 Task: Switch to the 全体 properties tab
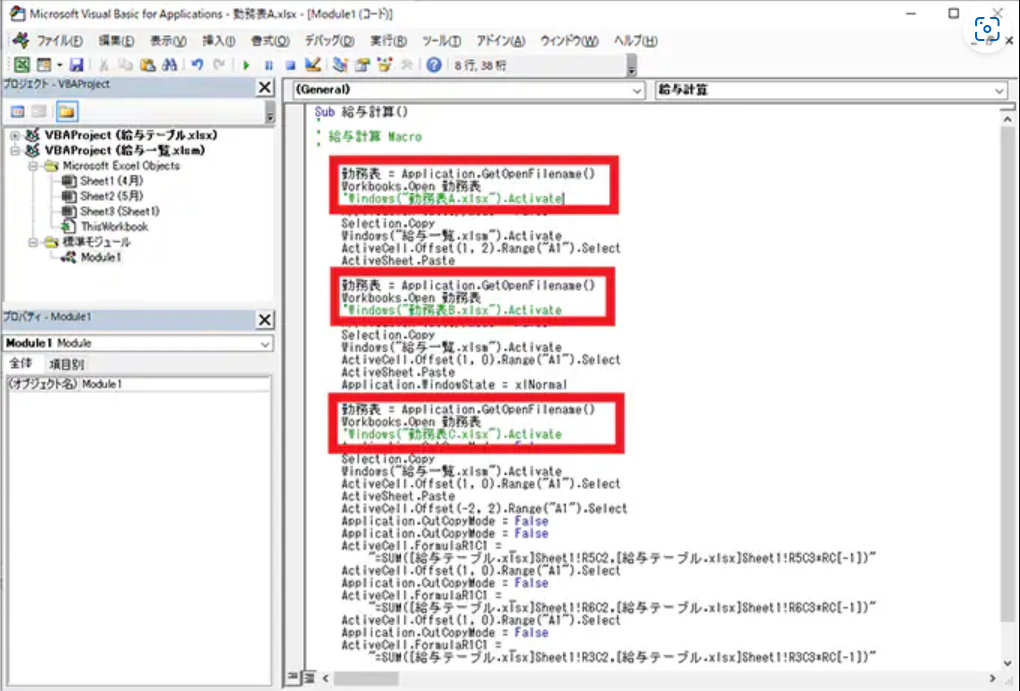click(x=21, y=364)
